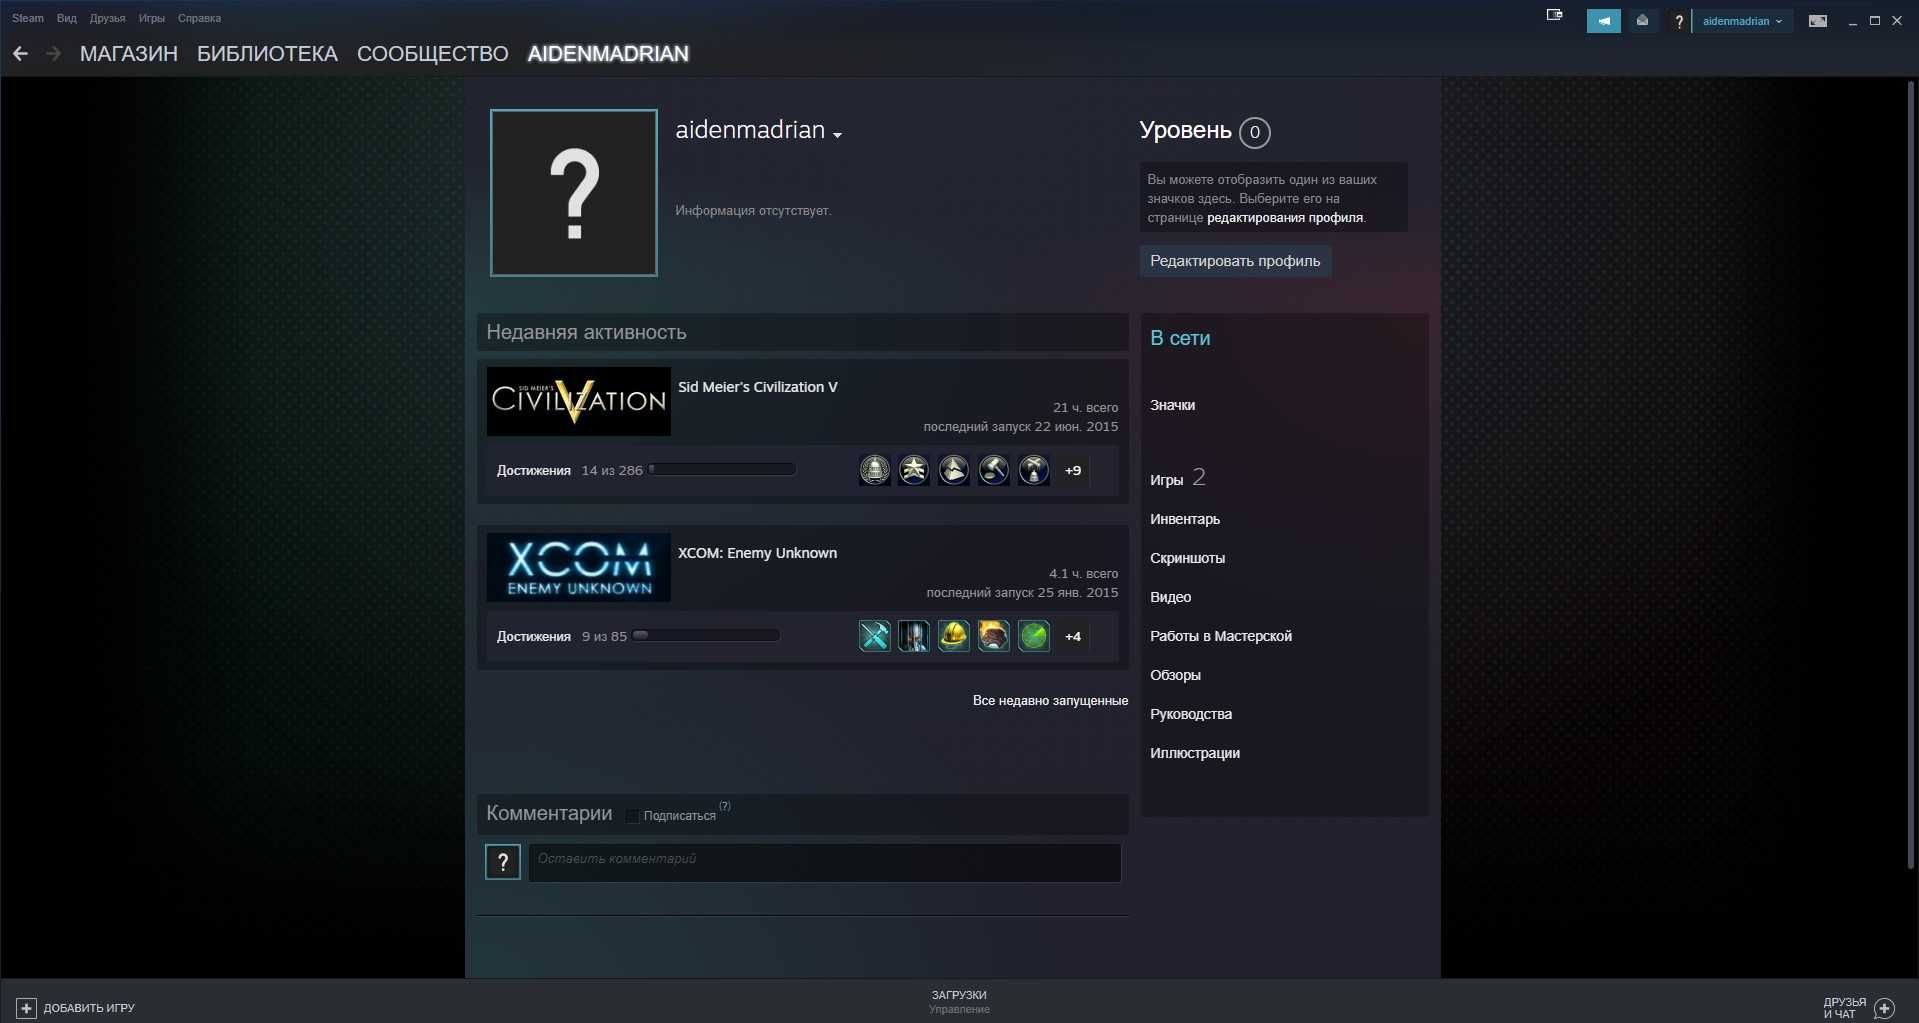Follow the редактирования профиля link
Image resolution: width=1919 pixels, height=1023 pixels.
point(1285,218)
